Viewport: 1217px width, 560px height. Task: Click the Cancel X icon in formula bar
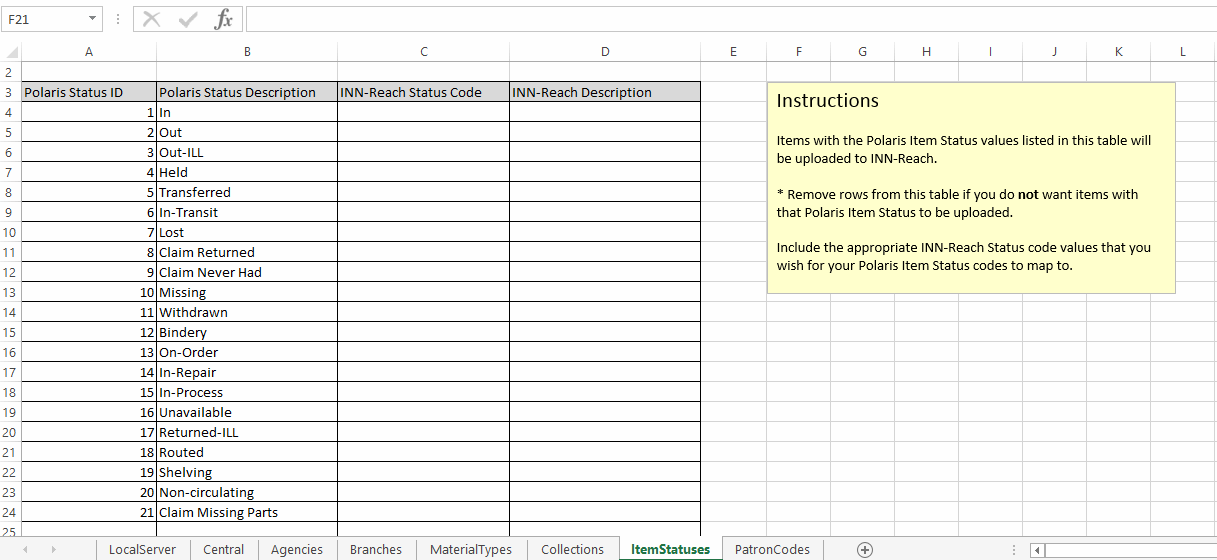pyautogui.click(x=152, y=19)
